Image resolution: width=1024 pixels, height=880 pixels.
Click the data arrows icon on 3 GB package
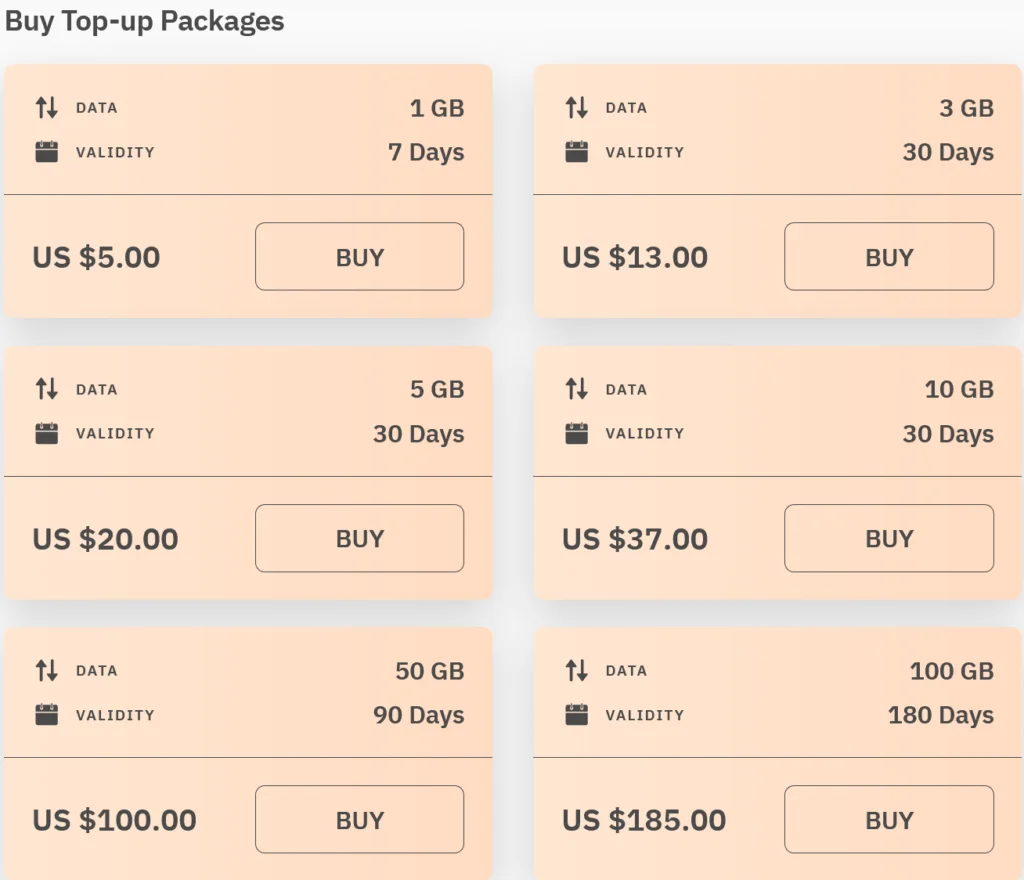tap(576, 108)
